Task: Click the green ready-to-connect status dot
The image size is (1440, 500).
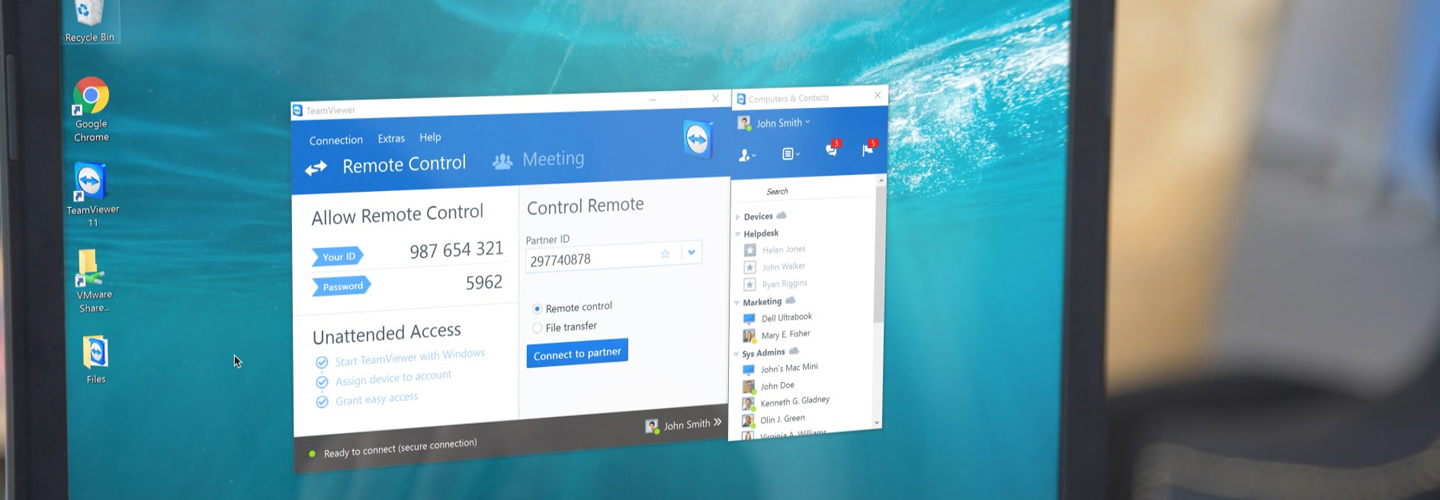Action: tap(313, 454)
